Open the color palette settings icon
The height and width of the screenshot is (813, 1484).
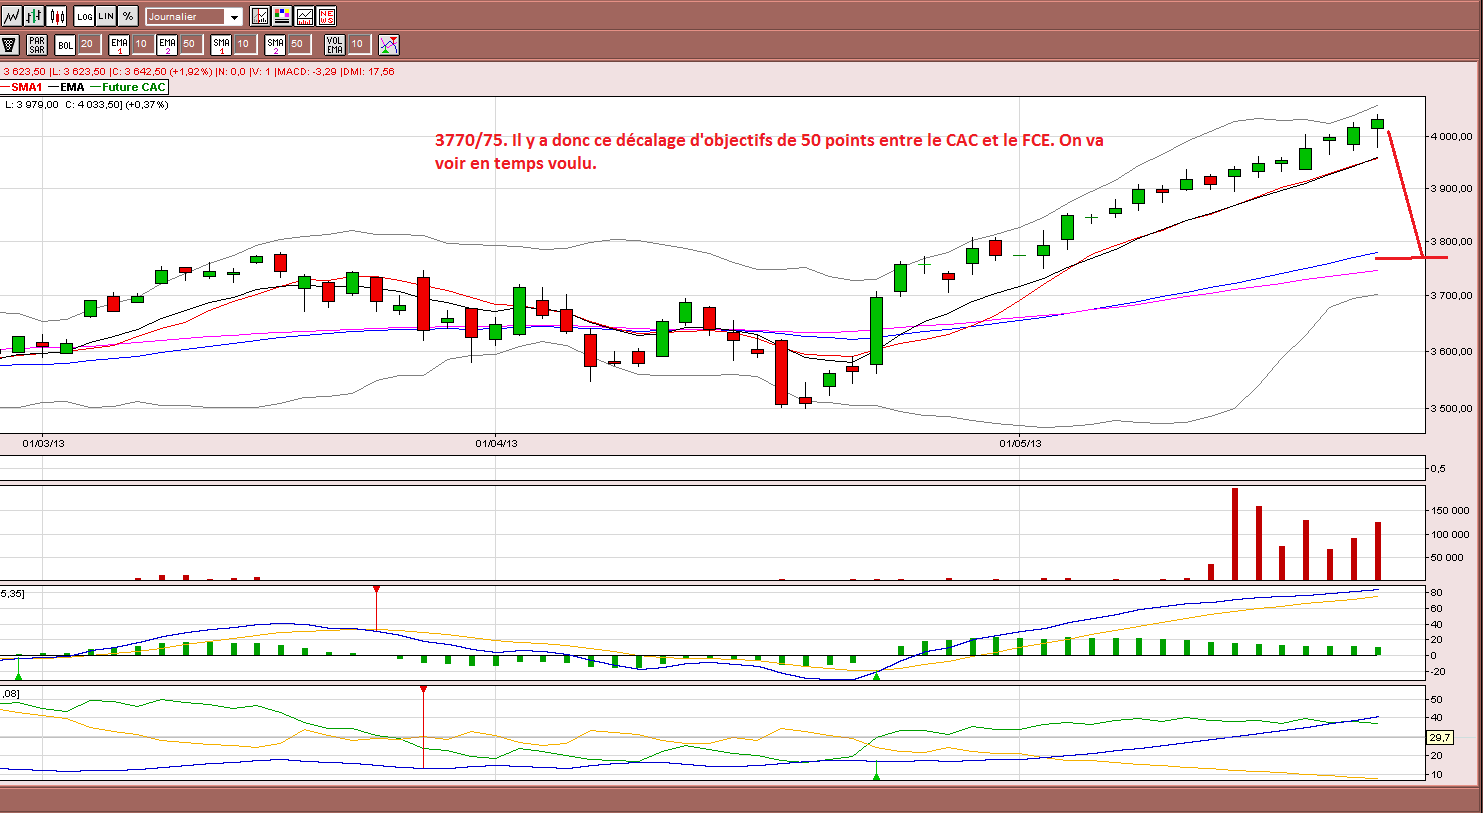click(282, 16)
